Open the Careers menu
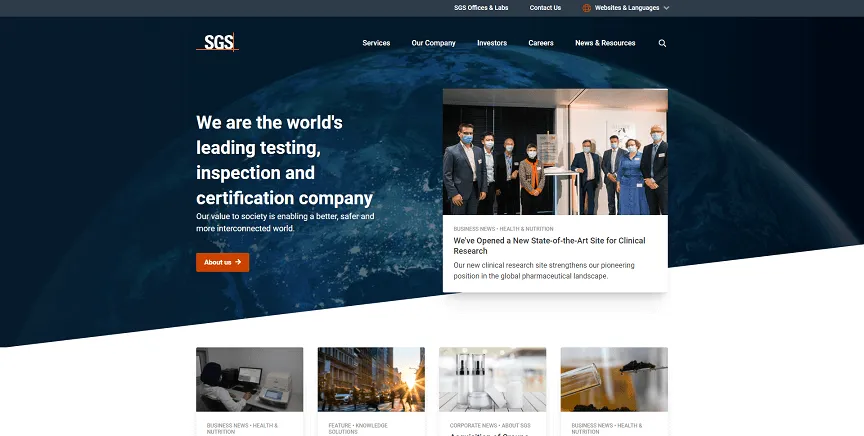This screenshot has height=436, width=864. [541, 43]
